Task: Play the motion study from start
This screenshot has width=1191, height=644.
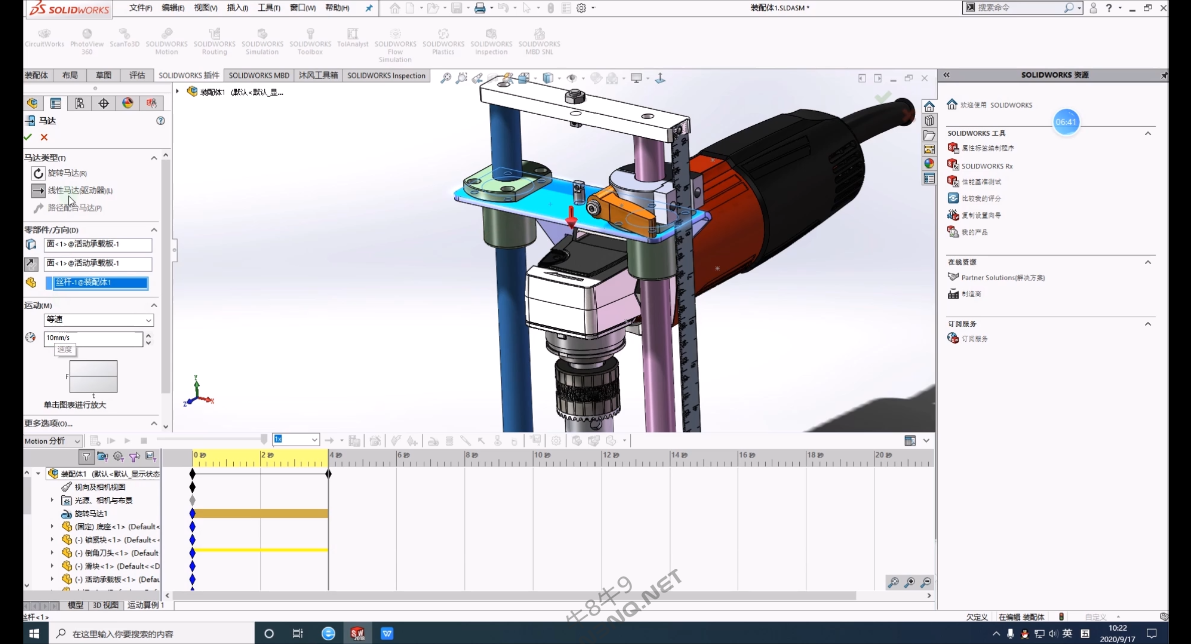Action: coord(111,440)
